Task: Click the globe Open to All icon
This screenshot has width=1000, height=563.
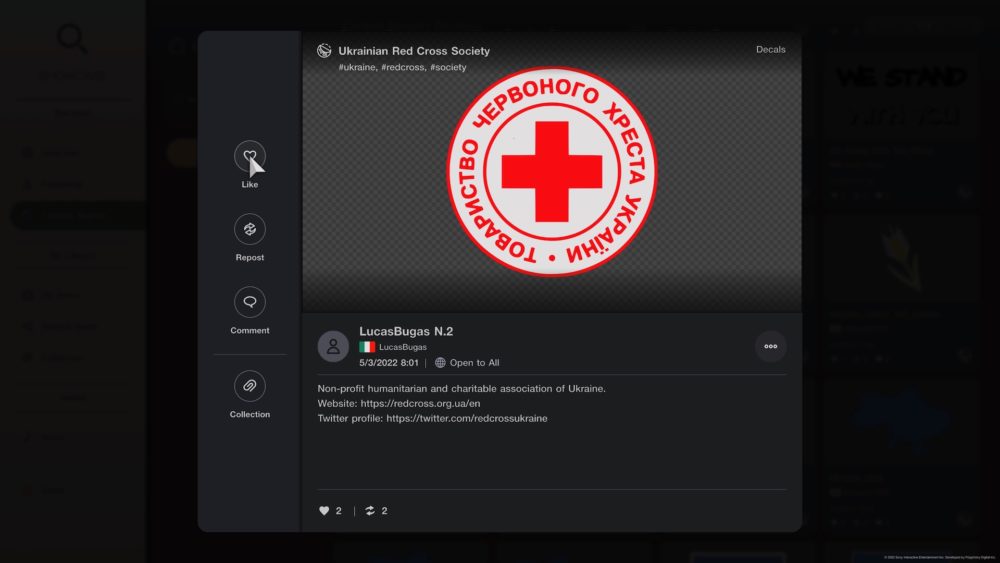Action: [x=440, y=363]
